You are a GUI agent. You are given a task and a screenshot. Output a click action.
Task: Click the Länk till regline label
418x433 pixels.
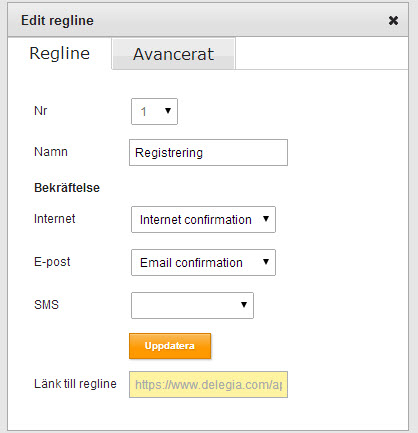click(75, 384)
